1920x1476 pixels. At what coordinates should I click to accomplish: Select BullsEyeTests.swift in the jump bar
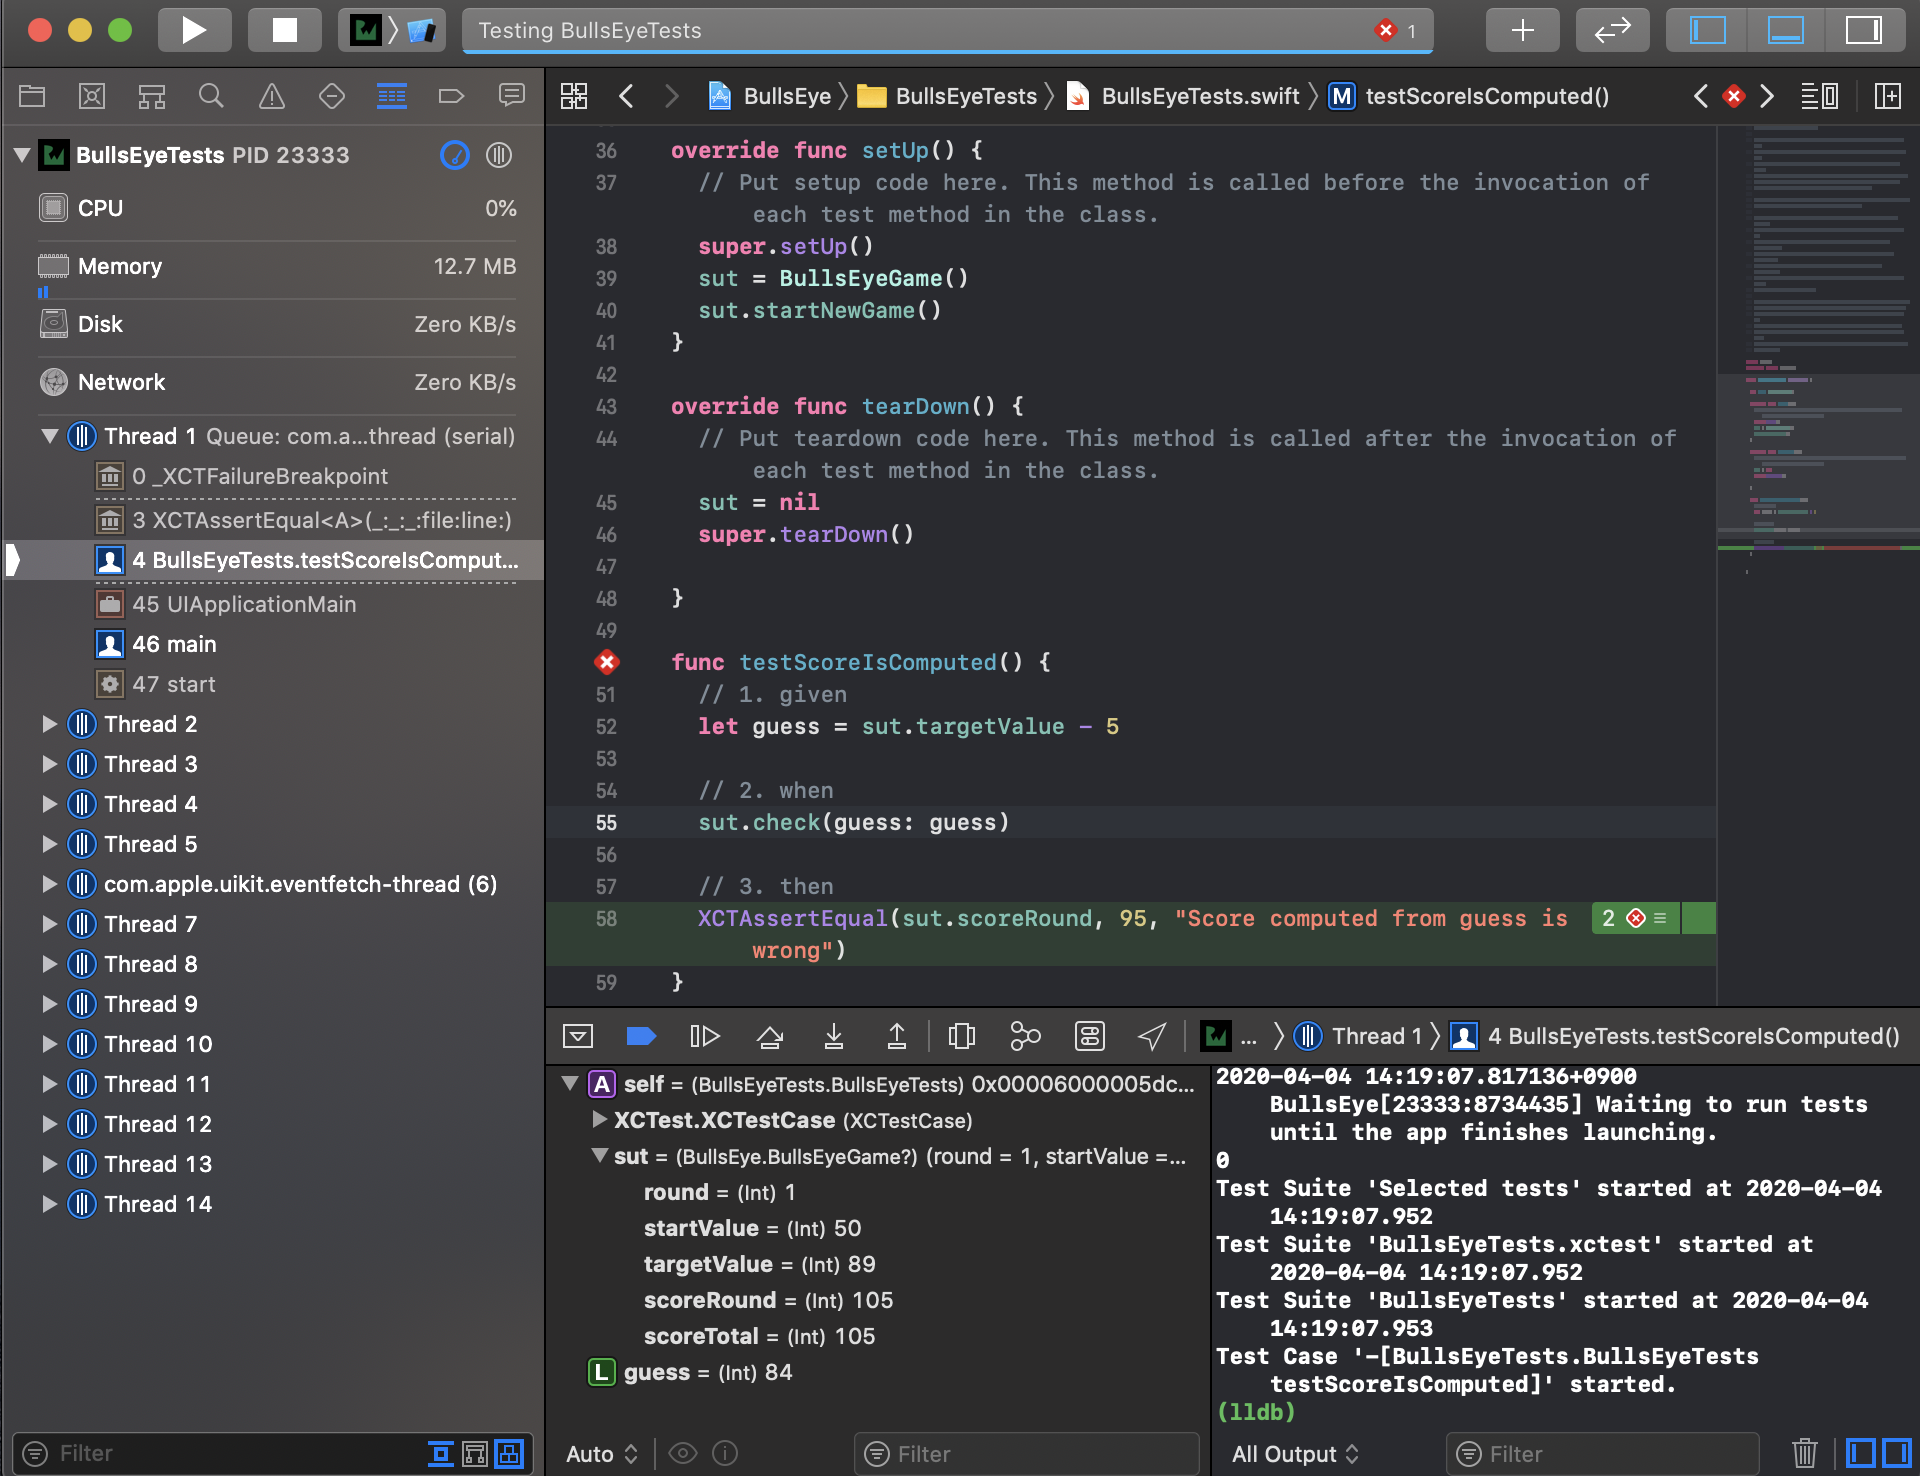(1200, 96)
